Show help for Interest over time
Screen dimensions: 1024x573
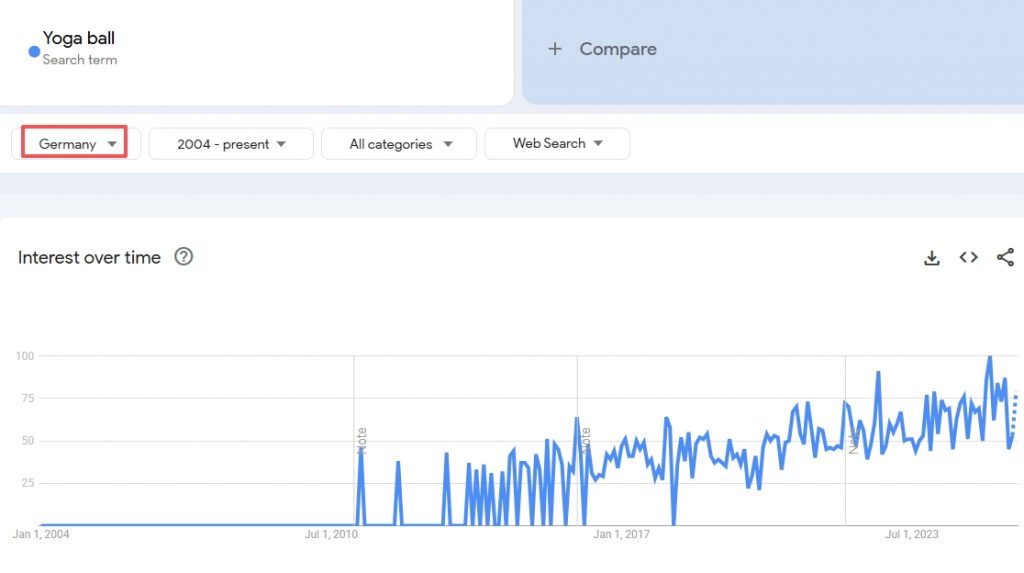click(183, 257)
